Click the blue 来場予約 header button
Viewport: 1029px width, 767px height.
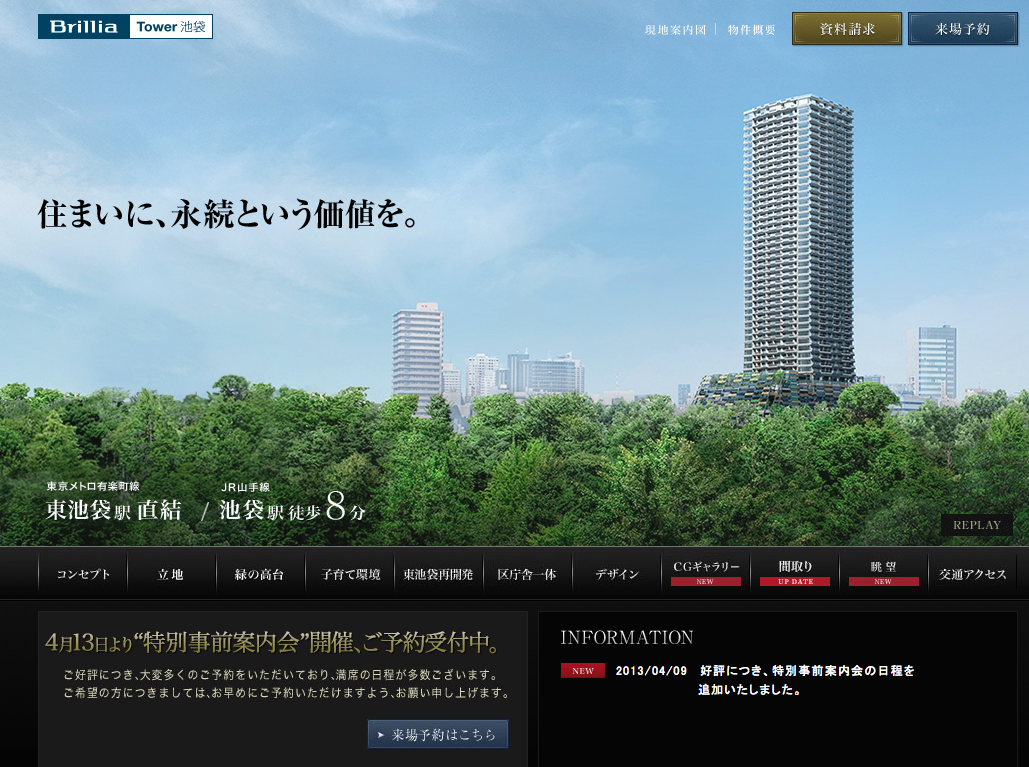pyautogui.click(x=962, y=29)
